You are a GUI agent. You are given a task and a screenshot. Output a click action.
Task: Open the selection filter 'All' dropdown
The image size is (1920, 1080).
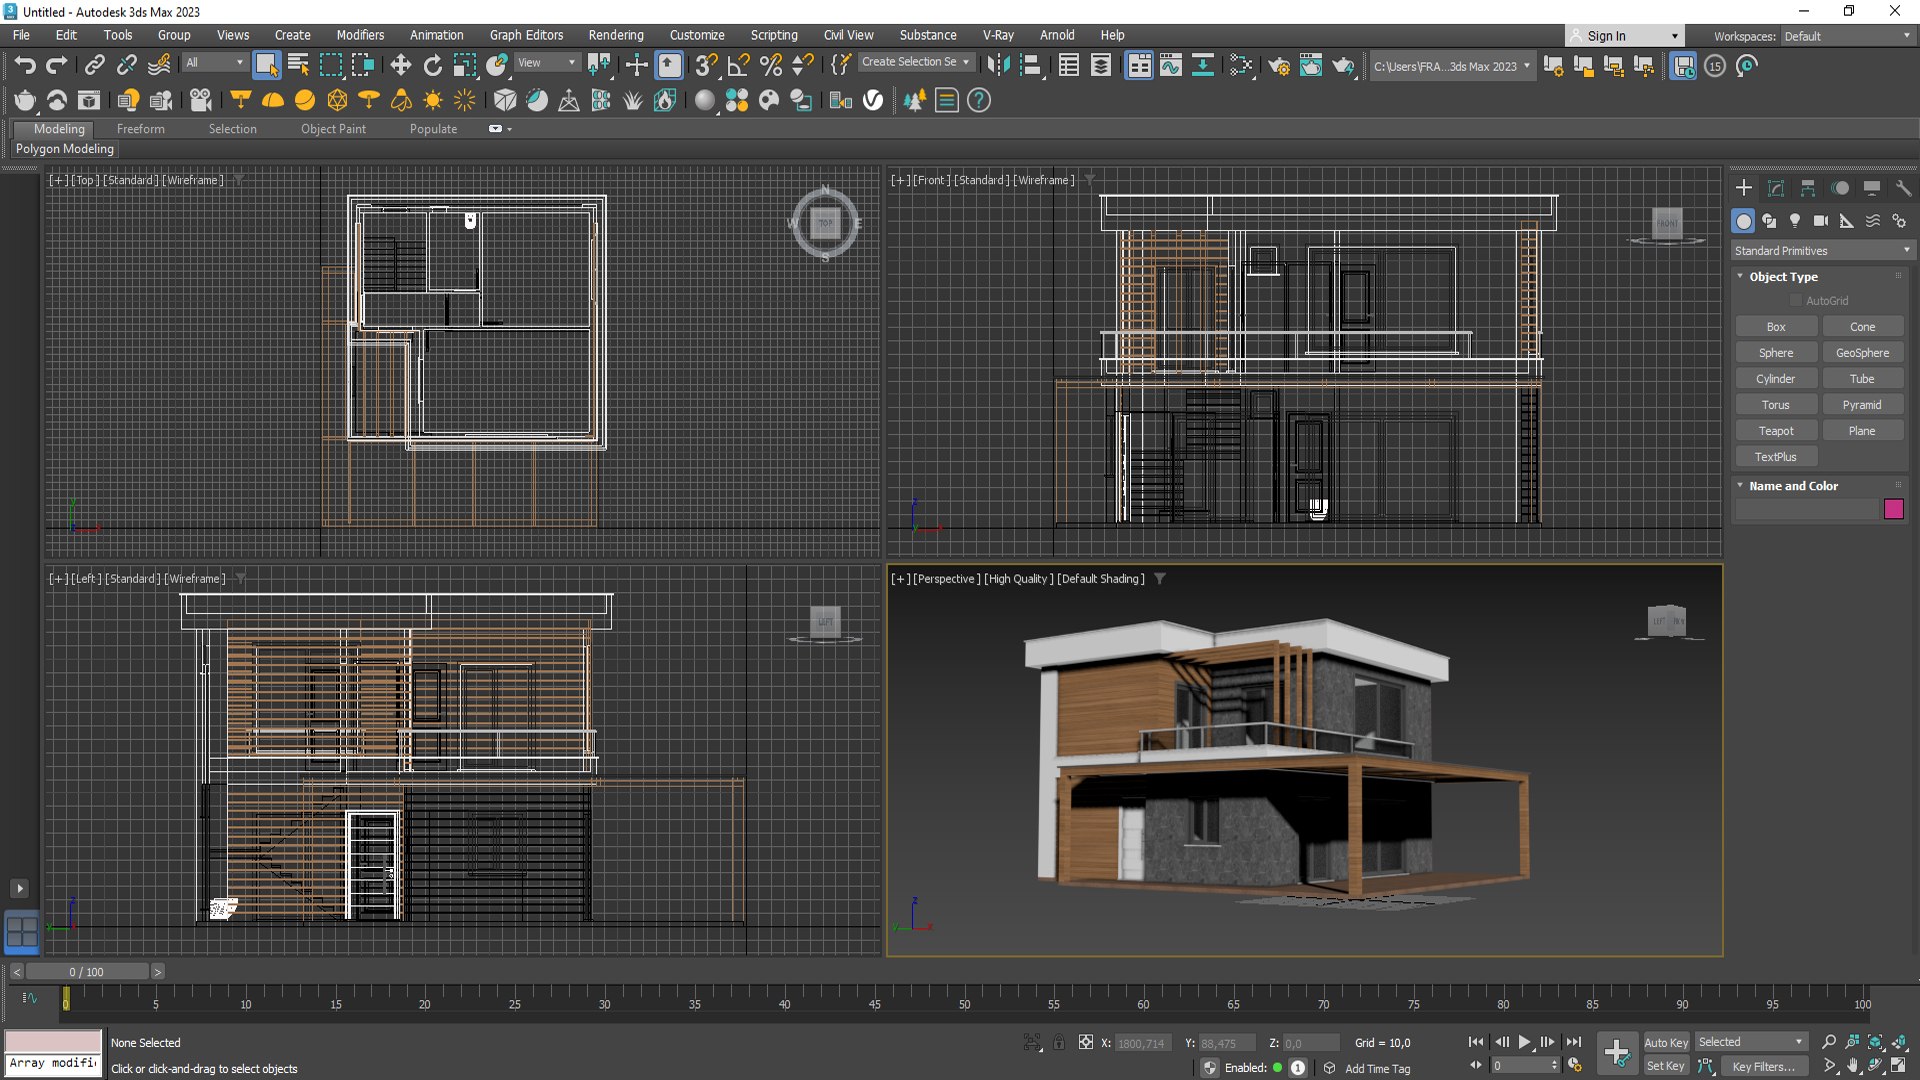(x=215, y=63)
